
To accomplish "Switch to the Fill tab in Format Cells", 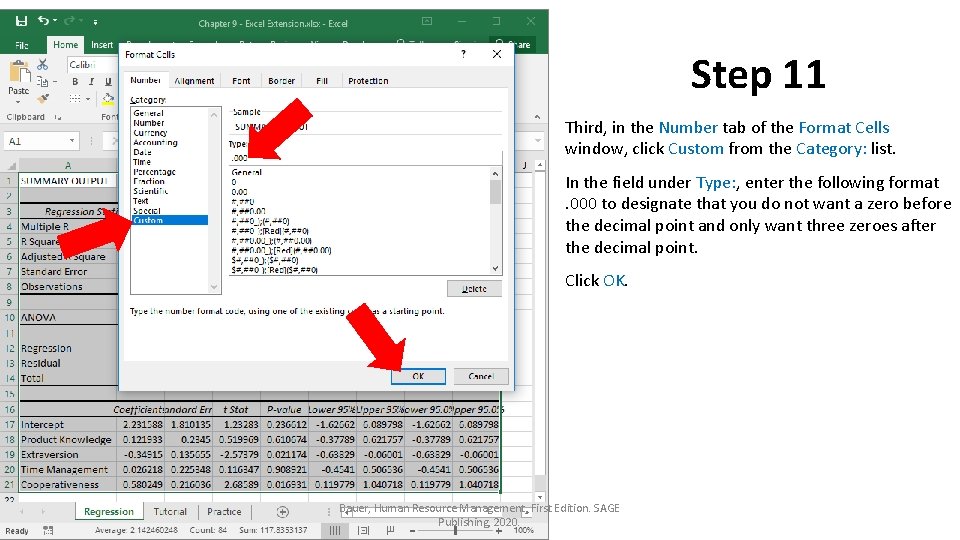I will pyautogui.click(x=322, y=81).
